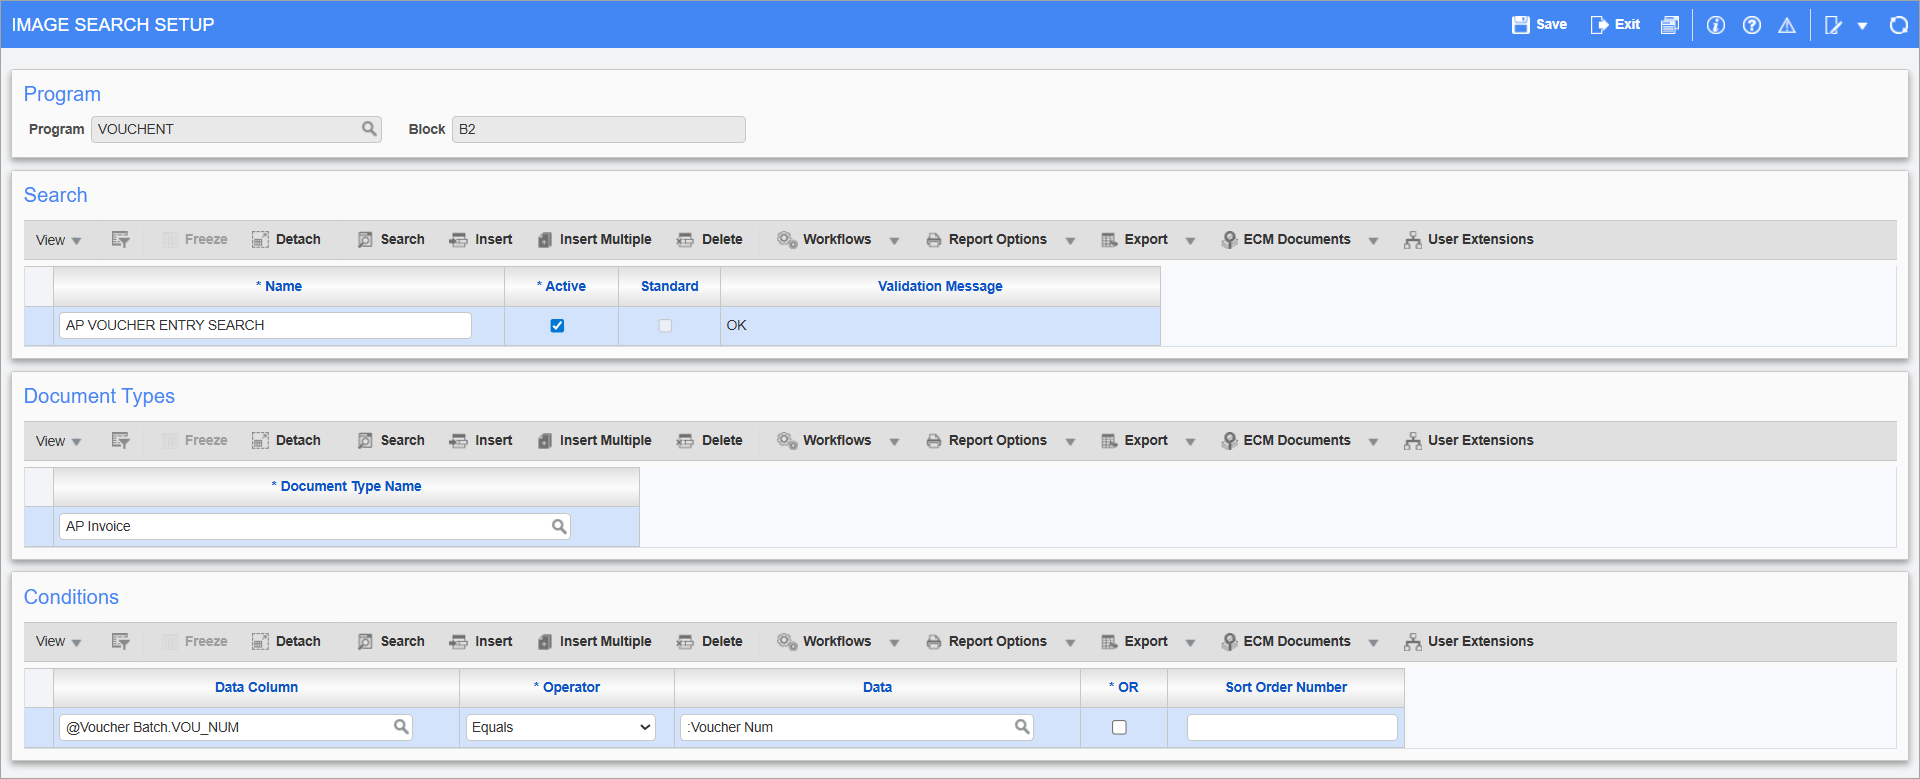This screenshot has height=779, width=1920.
Task: Open User Extensions in Conditions
Action: 1468,642
